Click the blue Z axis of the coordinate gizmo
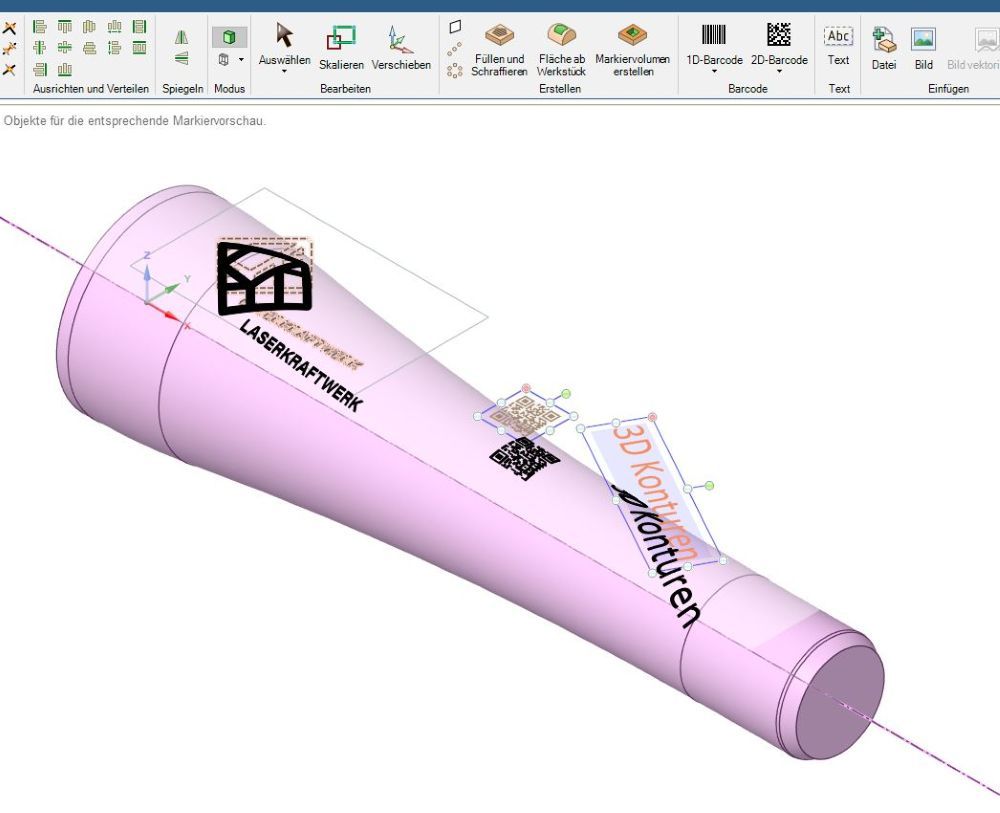The width and height of the screenshot is (1000, 813). coord(147,277)
